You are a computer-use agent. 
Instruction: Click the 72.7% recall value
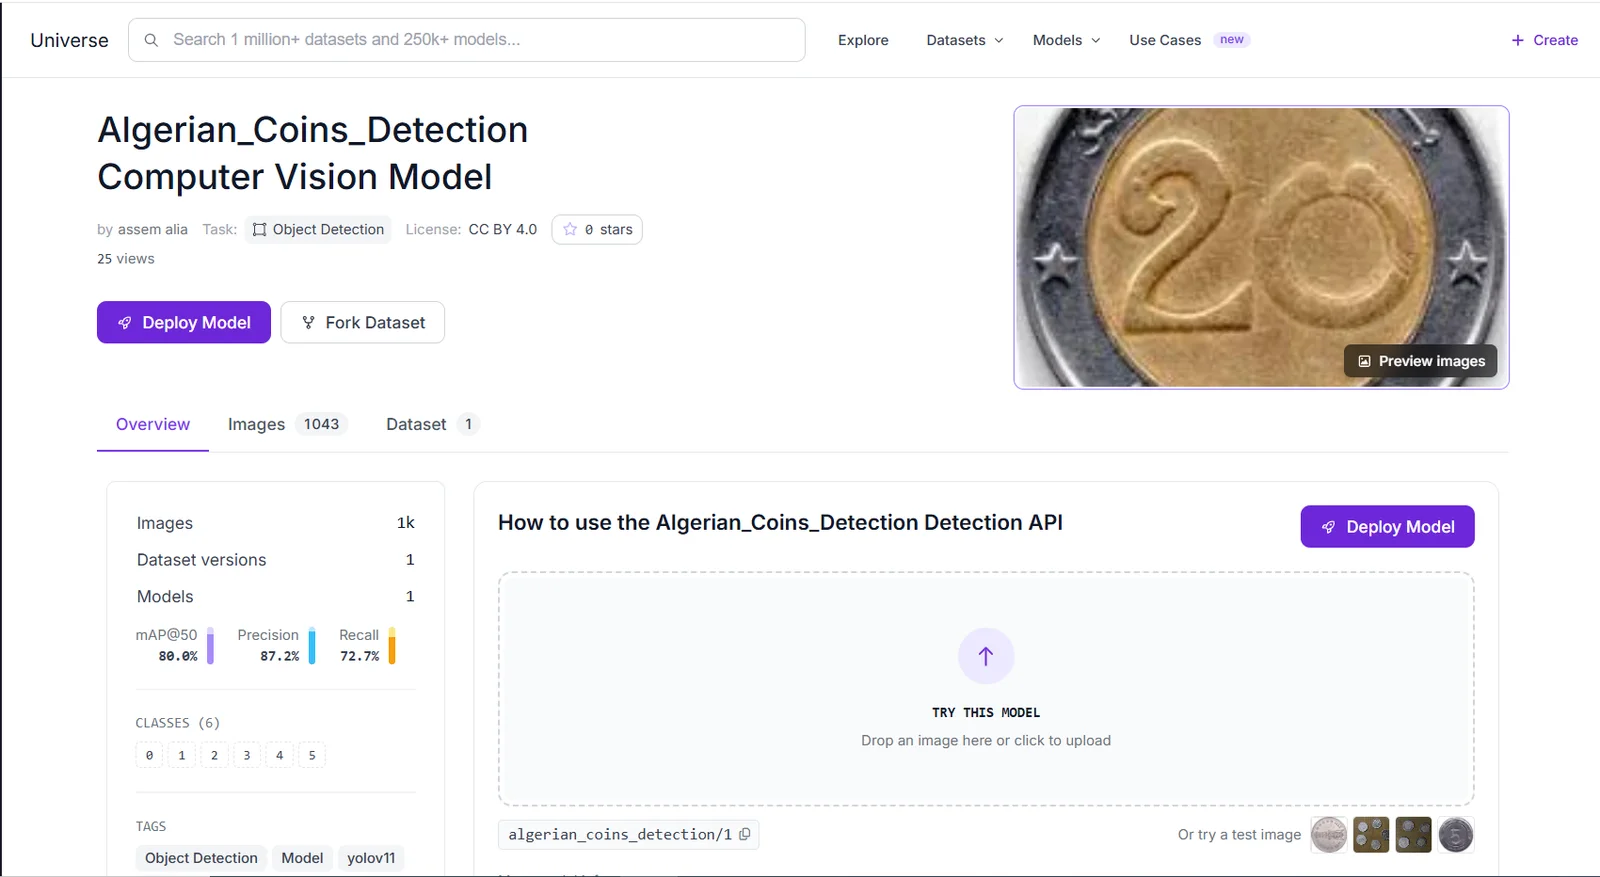point(359,656)
